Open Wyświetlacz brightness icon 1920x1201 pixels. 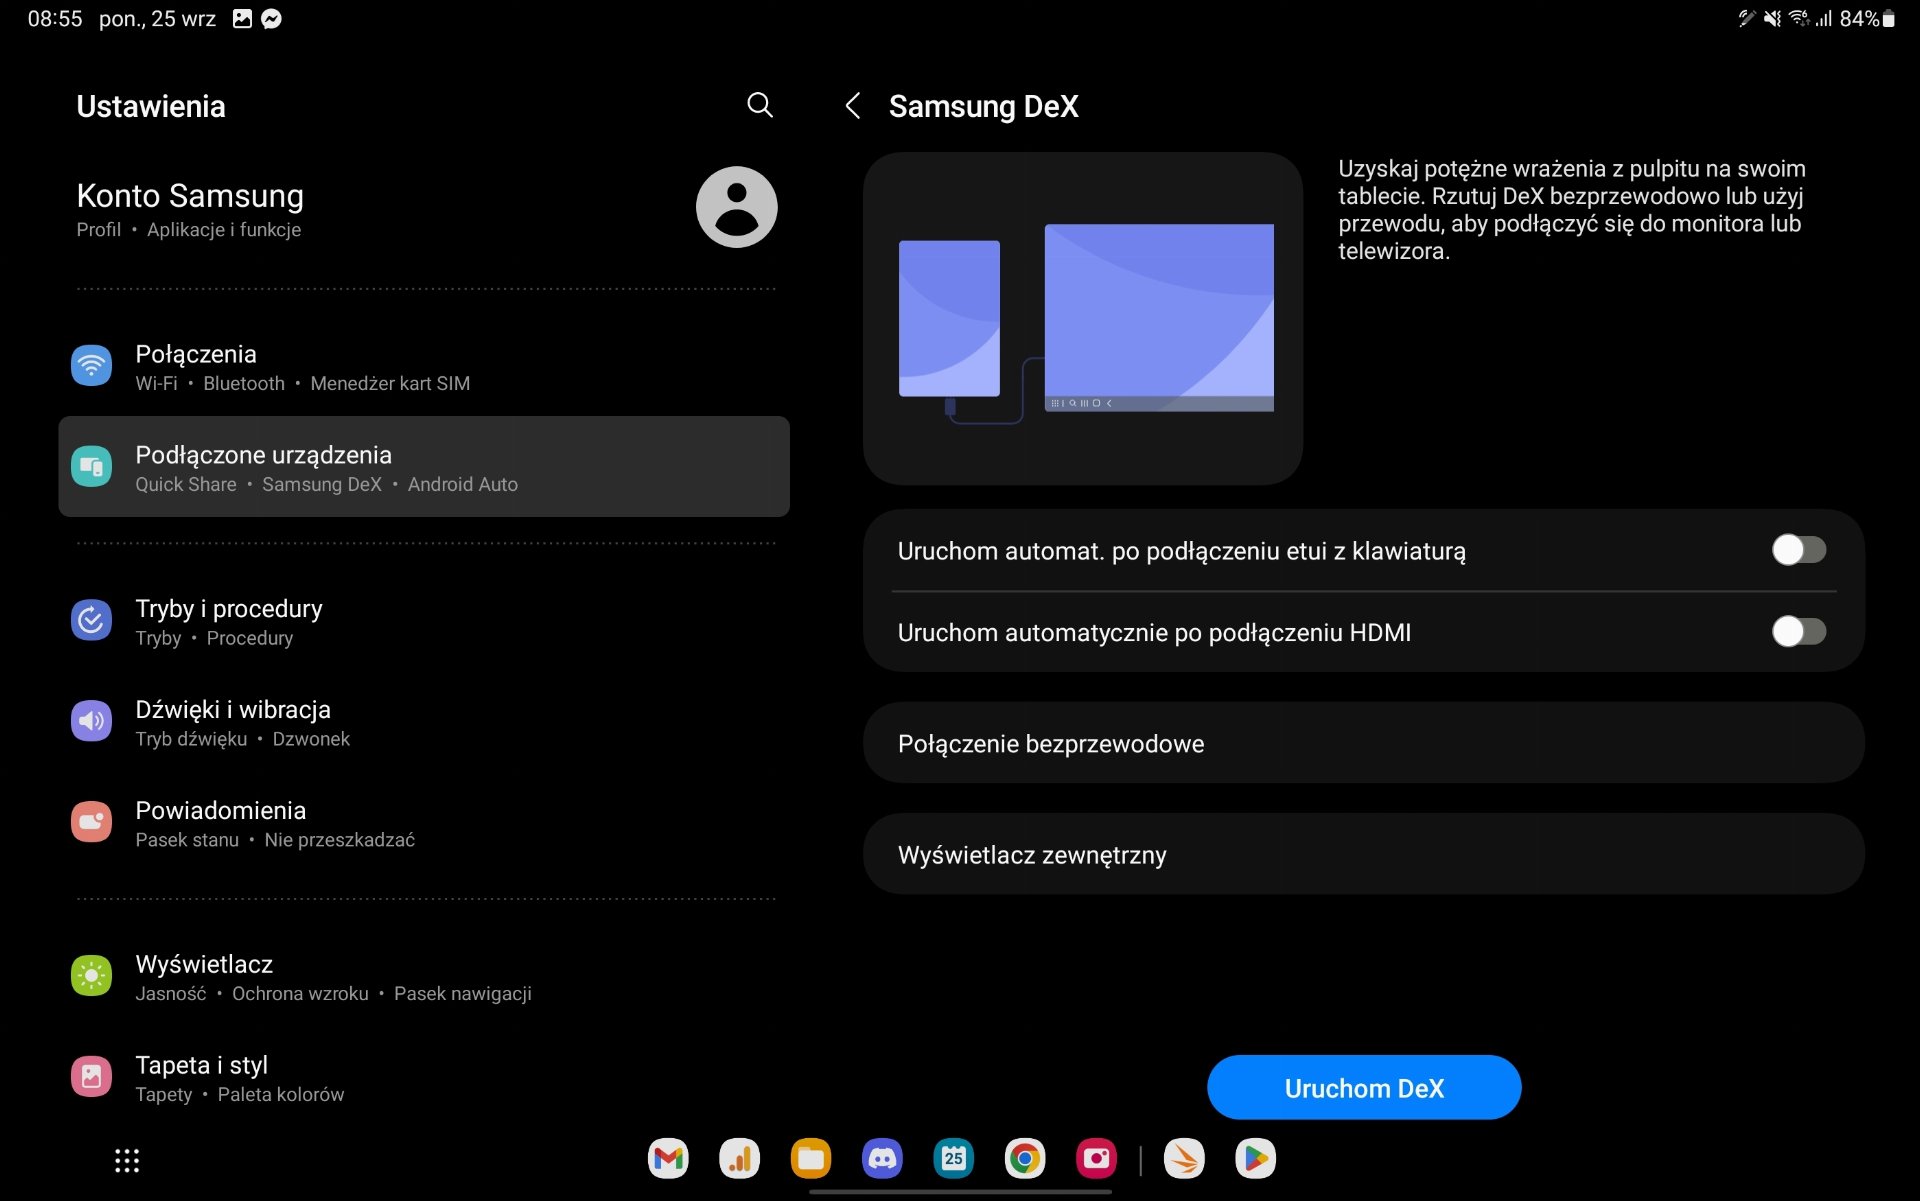91,976
